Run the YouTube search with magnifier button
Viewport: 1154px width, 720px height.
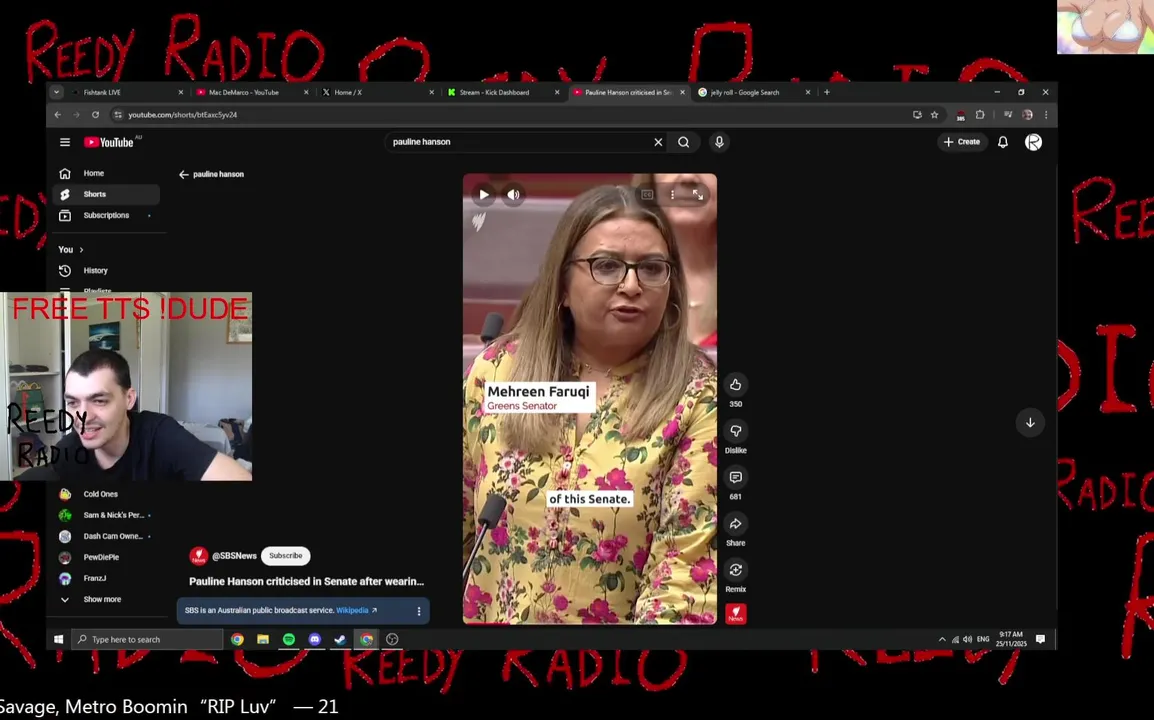[x=684, y=142]
